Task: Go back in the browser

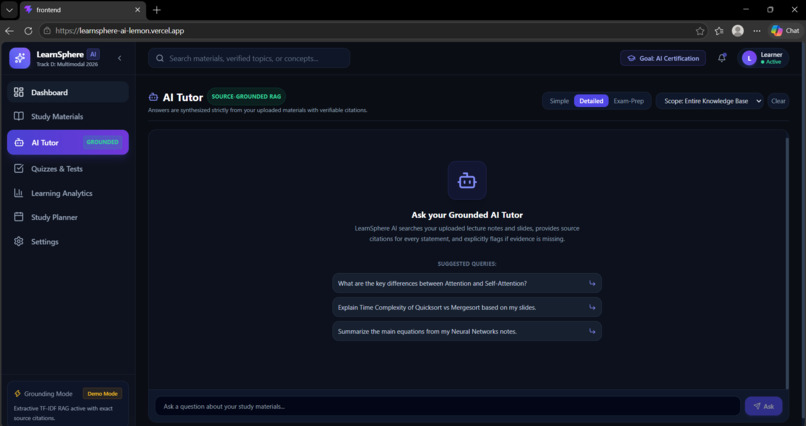Action: click(9, 31)
